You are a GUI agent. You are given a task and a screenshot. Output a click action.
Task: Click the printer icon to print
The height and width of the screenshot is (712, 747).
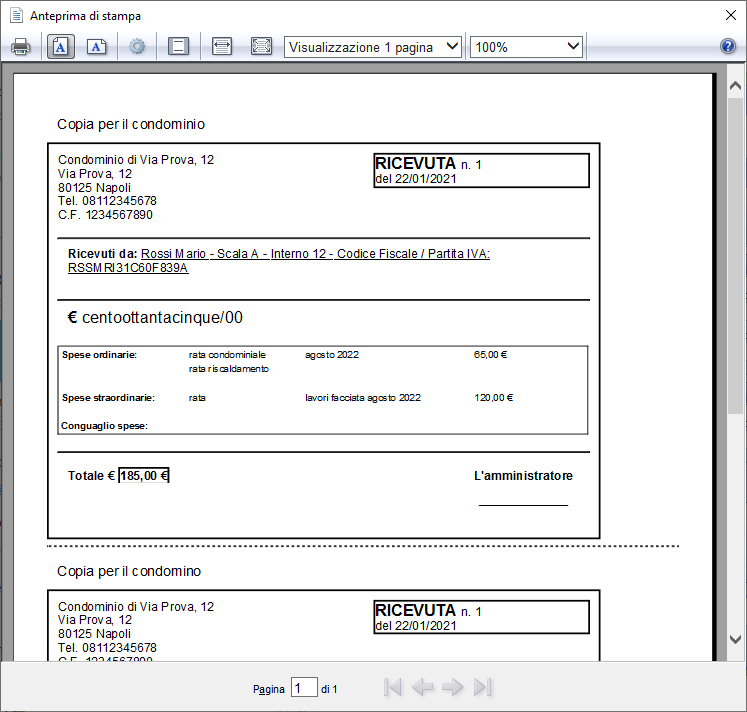point(20,47)
